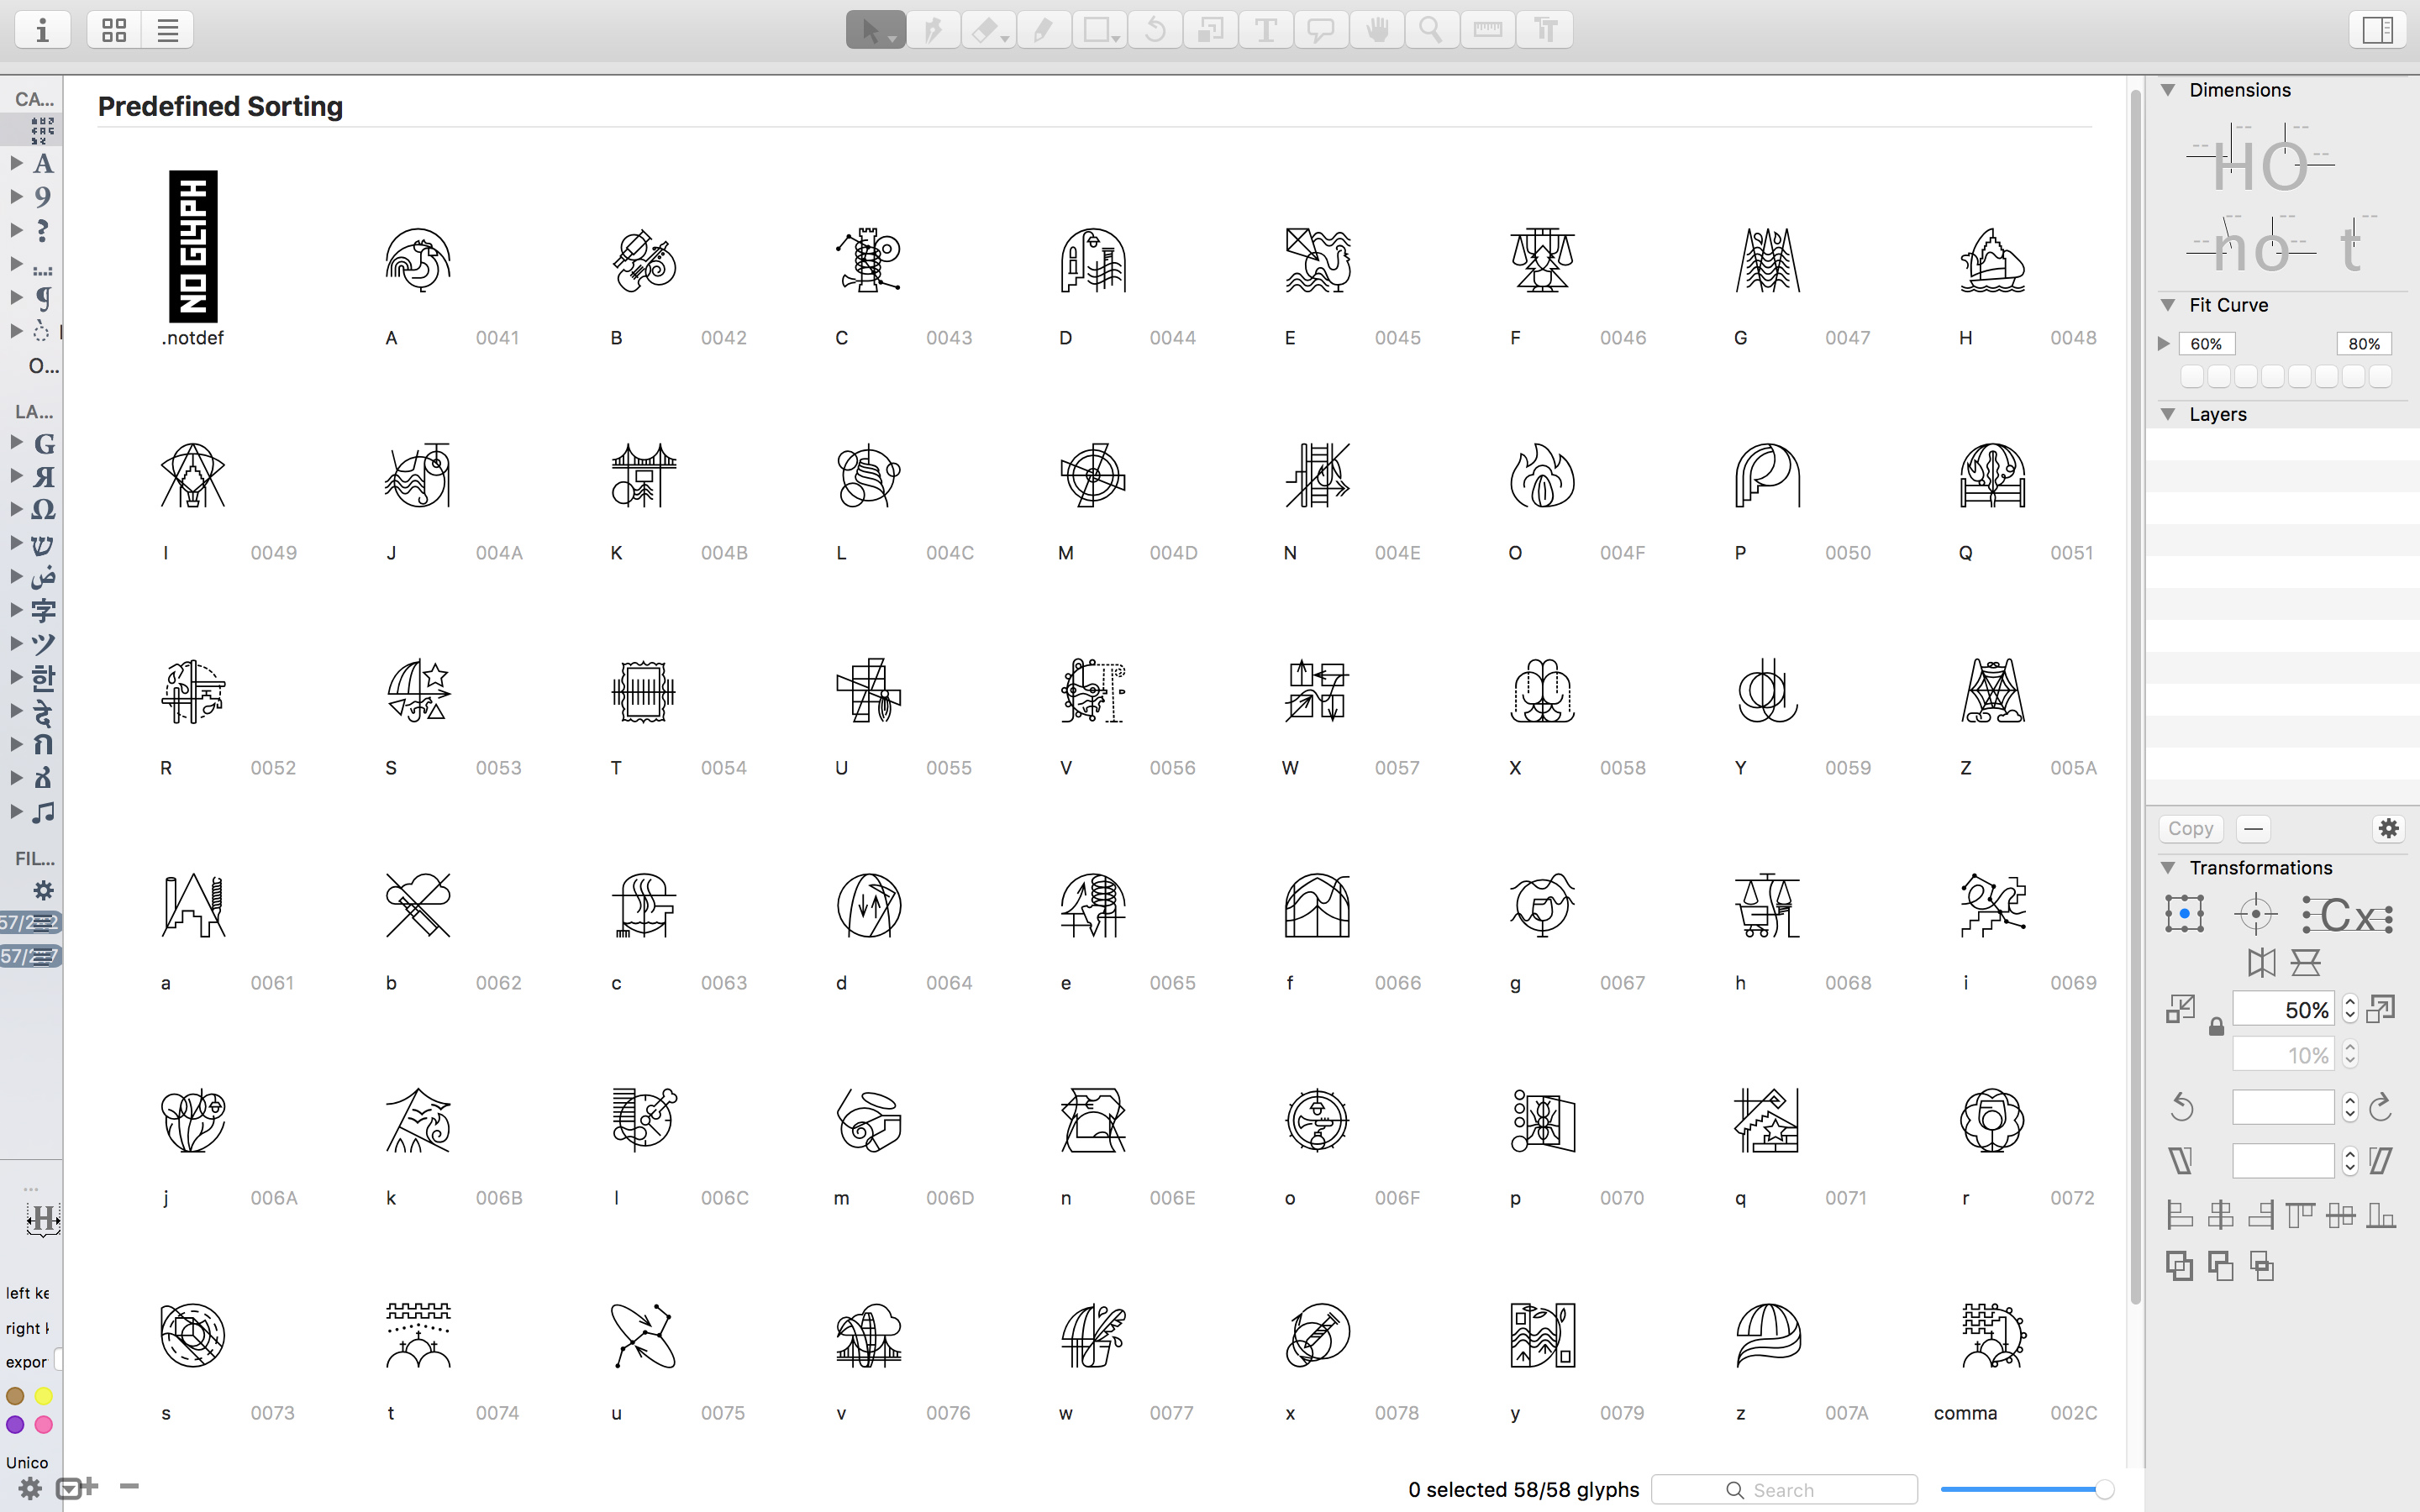Select the Pencil tool

(1043, 30)
